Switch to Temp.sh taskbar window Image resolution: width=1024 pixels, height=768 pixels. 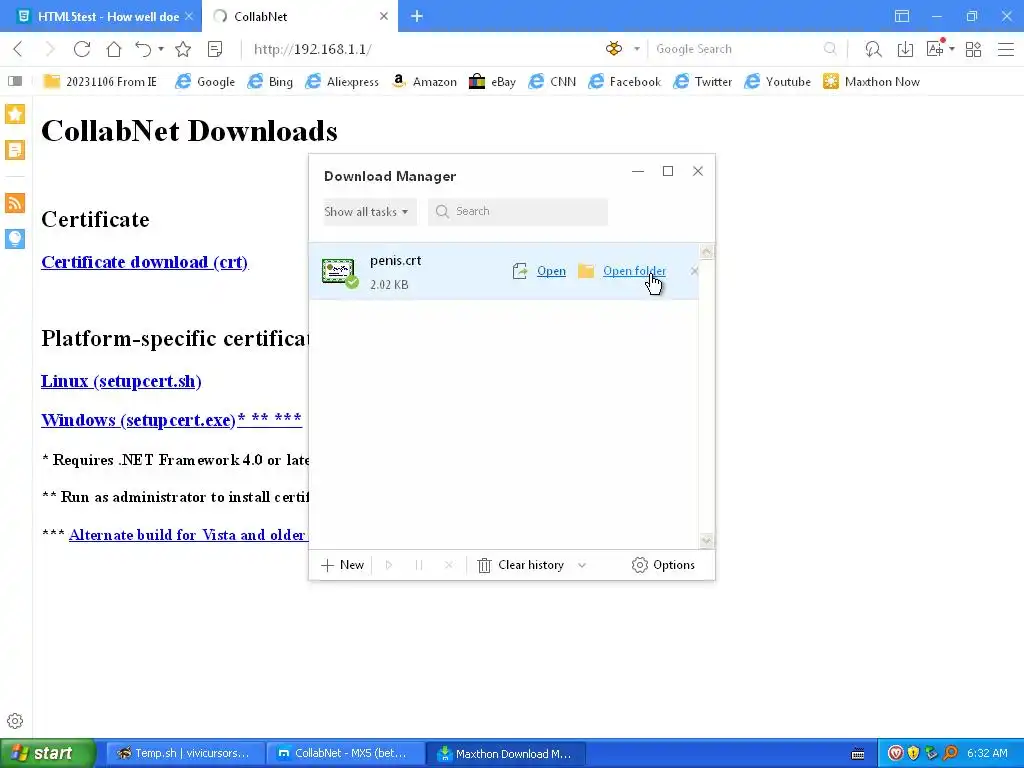185,753
